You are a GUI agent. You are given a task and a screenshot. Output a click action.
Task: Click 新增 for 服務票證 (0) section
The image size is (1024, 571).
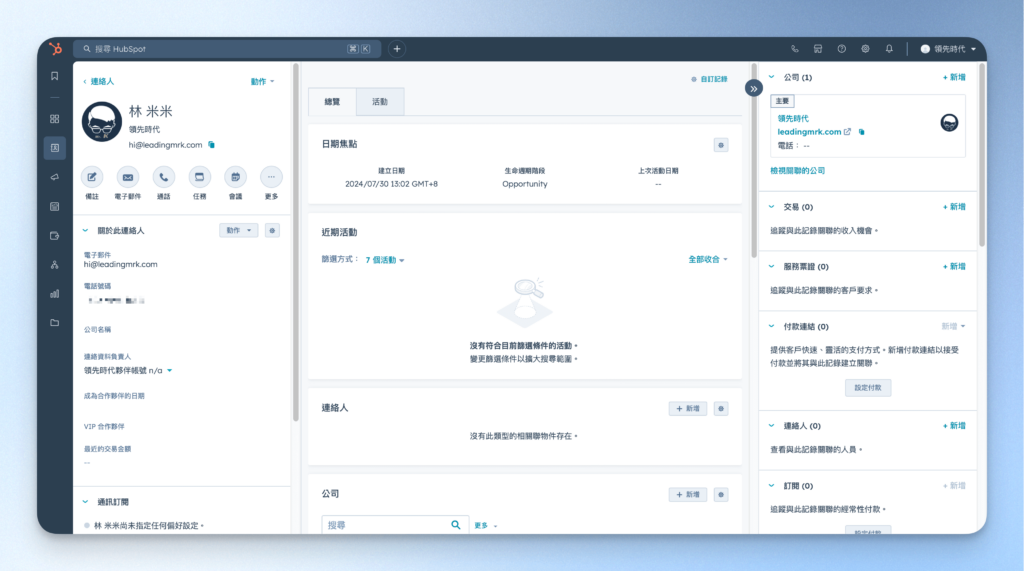(x=954, y=267)
